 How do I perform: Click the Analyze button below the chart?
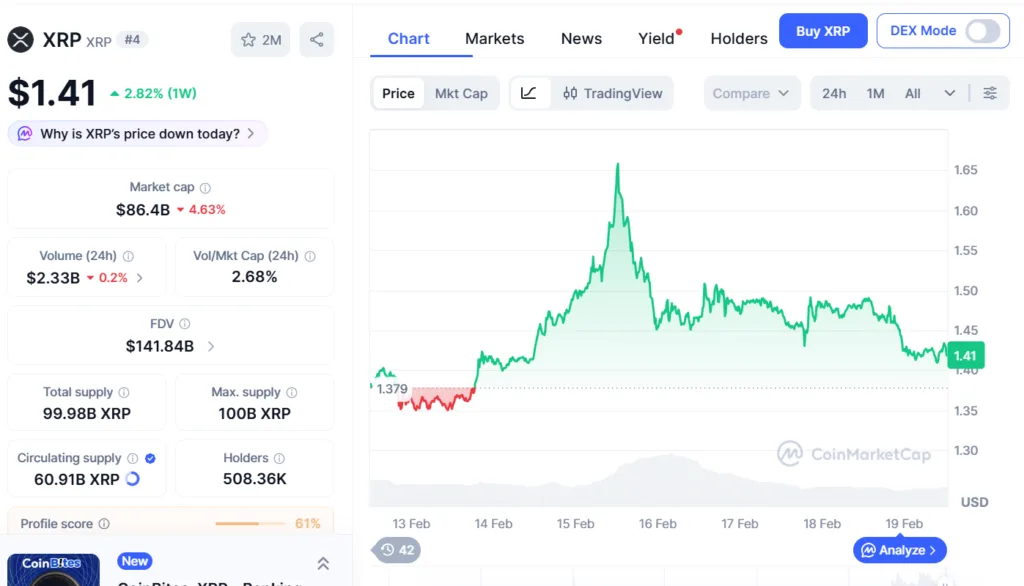(898, 550)
